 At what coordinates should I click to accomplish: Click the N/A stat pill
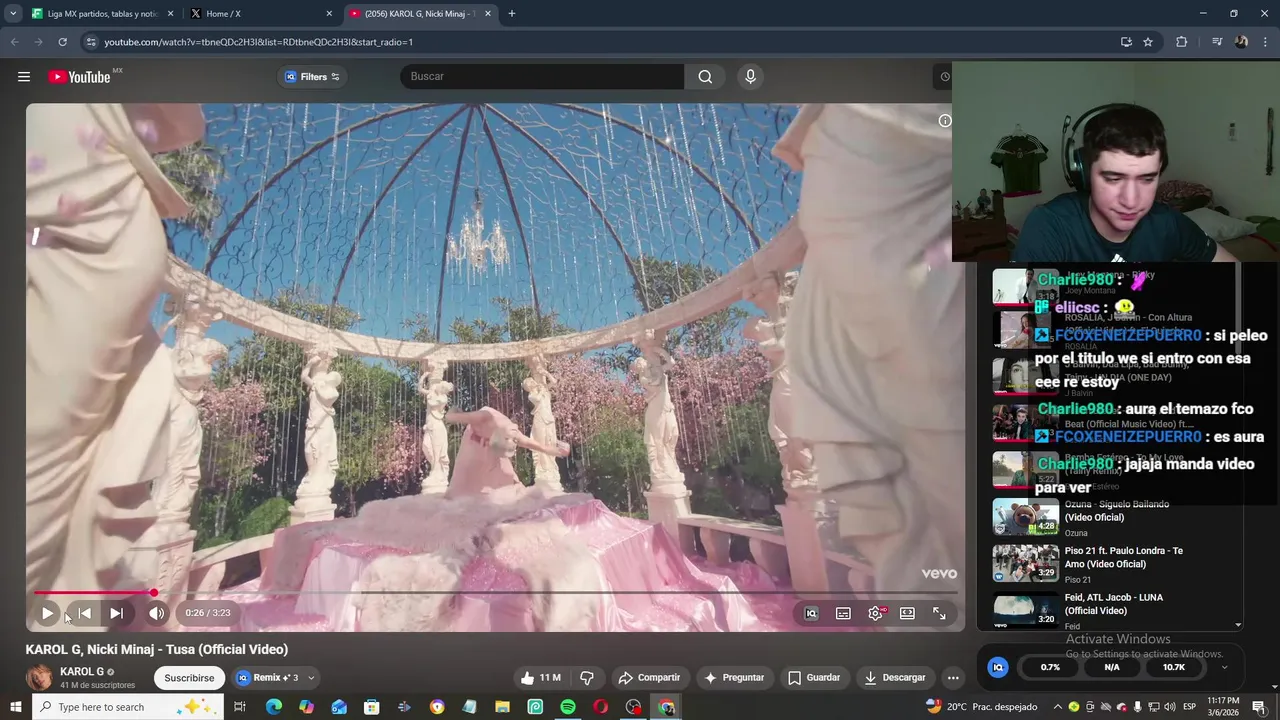coord(1112,667)
